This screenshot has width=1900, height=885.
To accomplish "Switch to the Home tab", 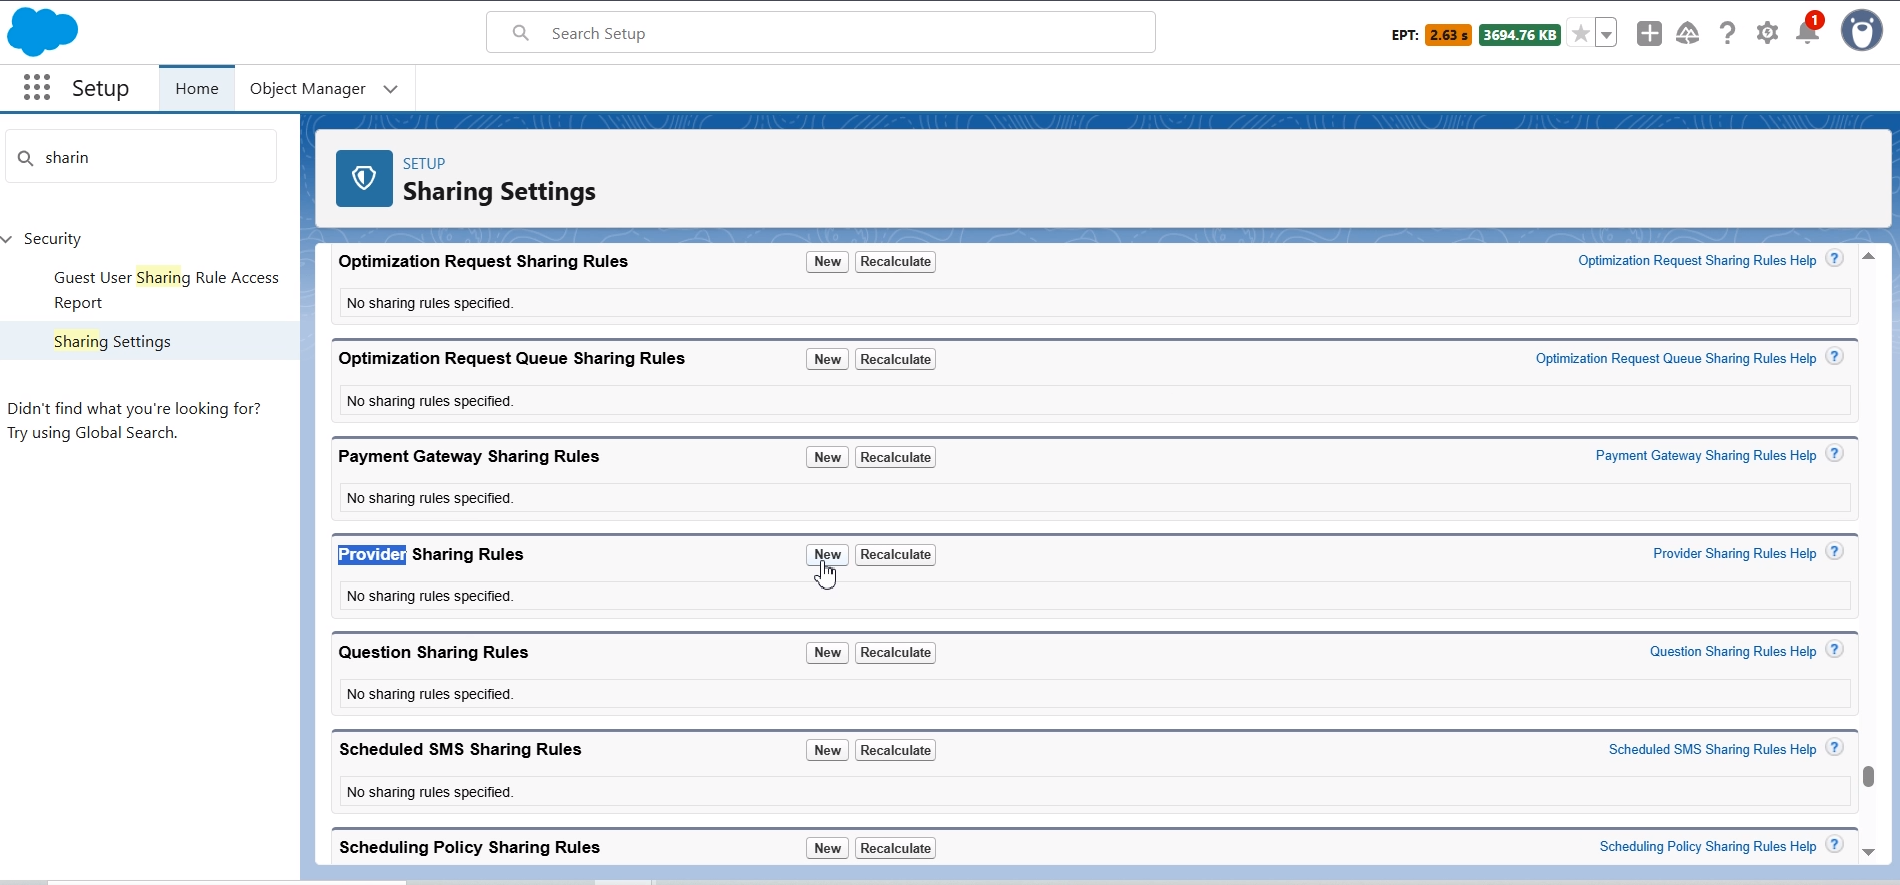I will click(197, 88).
